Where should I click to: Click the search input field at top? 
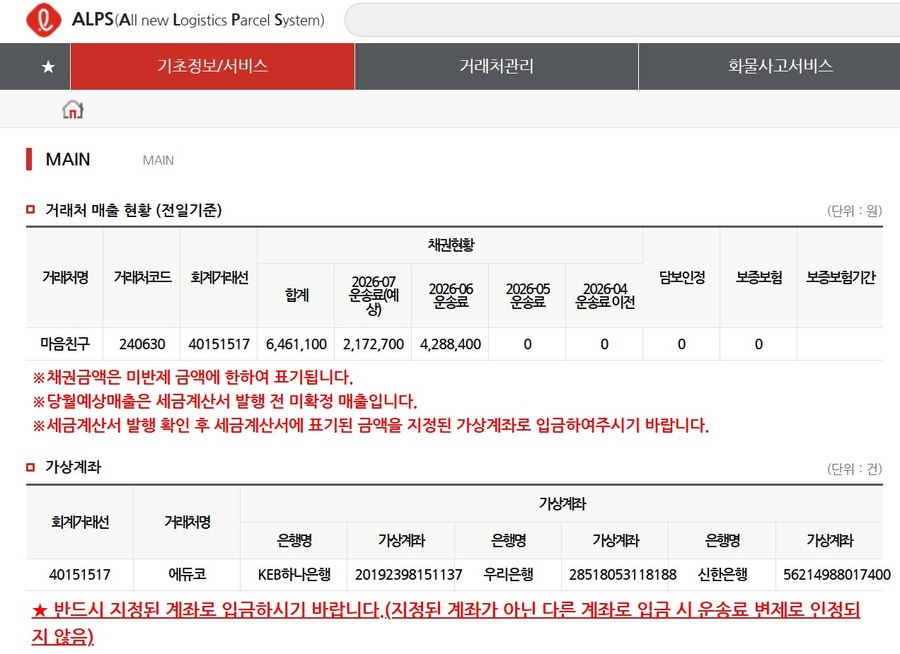pyautogui.click(x=623, y=20)
